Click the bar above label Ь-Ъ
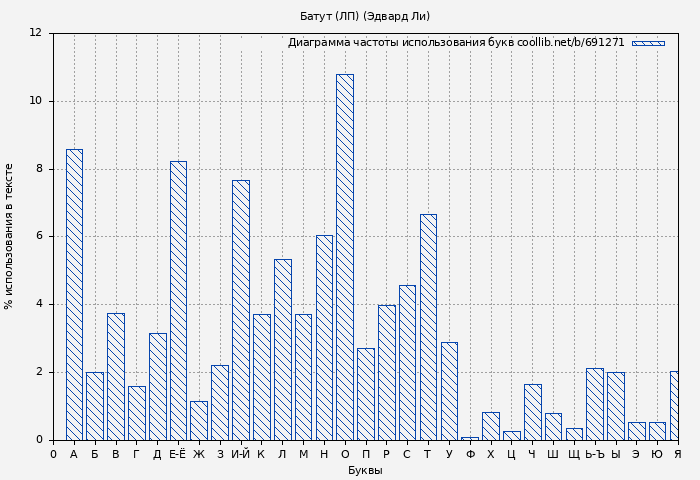The image size is (700, 480). point(594,404)
